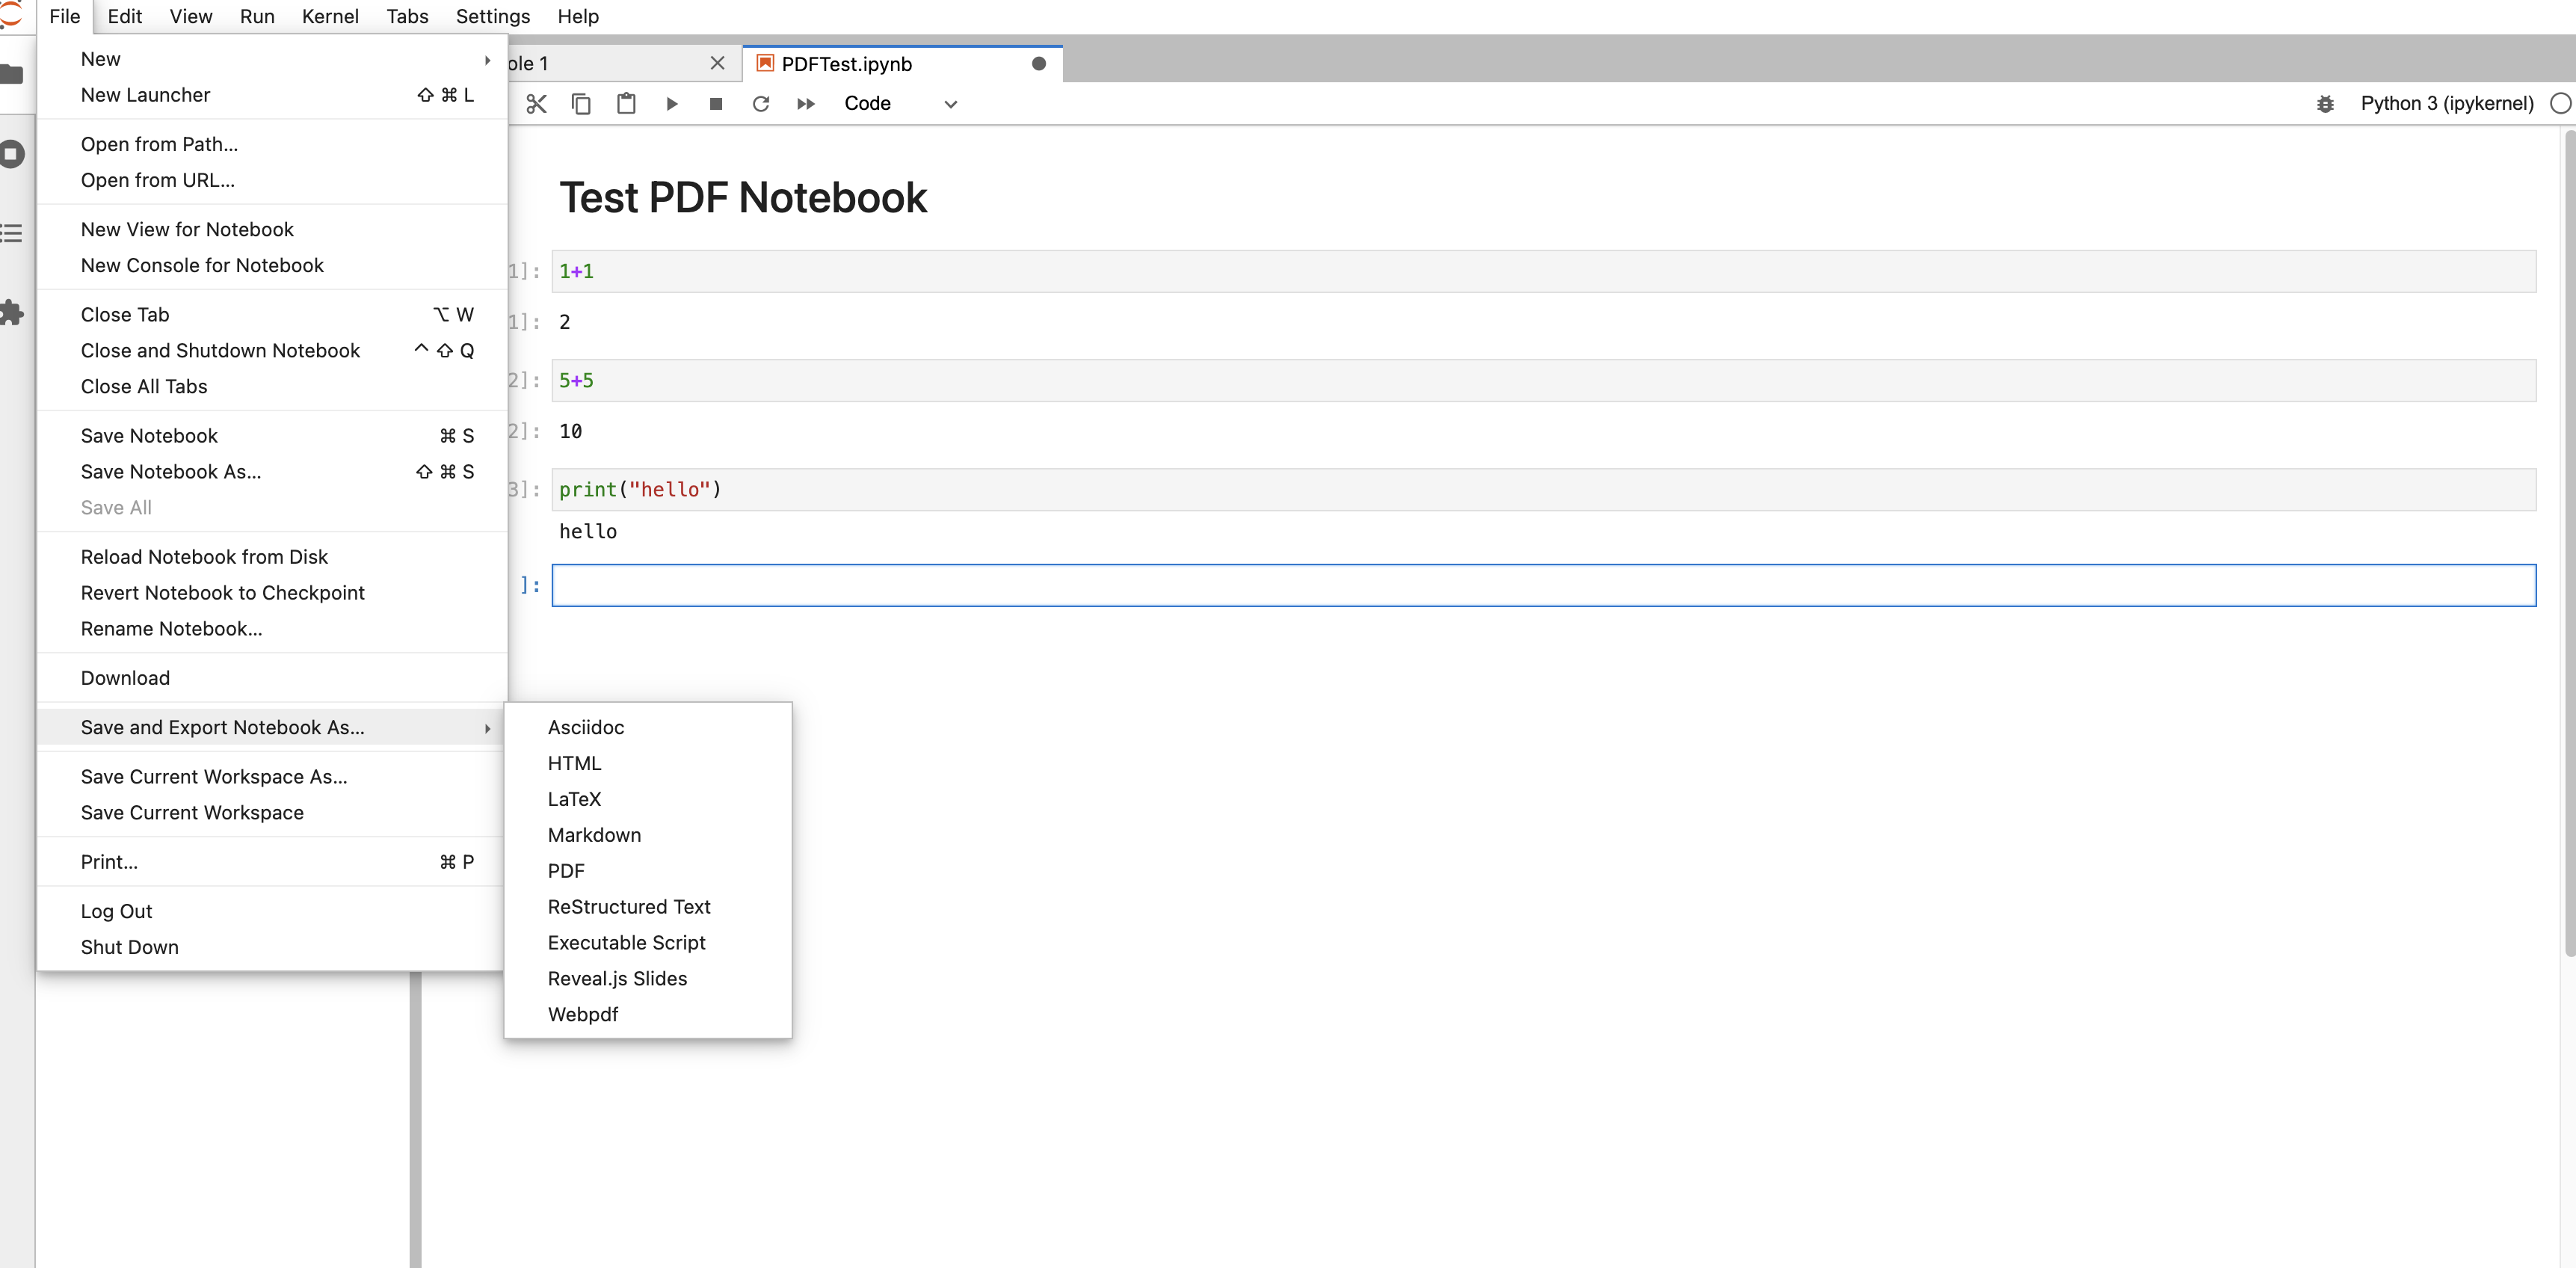Choose Rename Notebook...

click(272, 629)
